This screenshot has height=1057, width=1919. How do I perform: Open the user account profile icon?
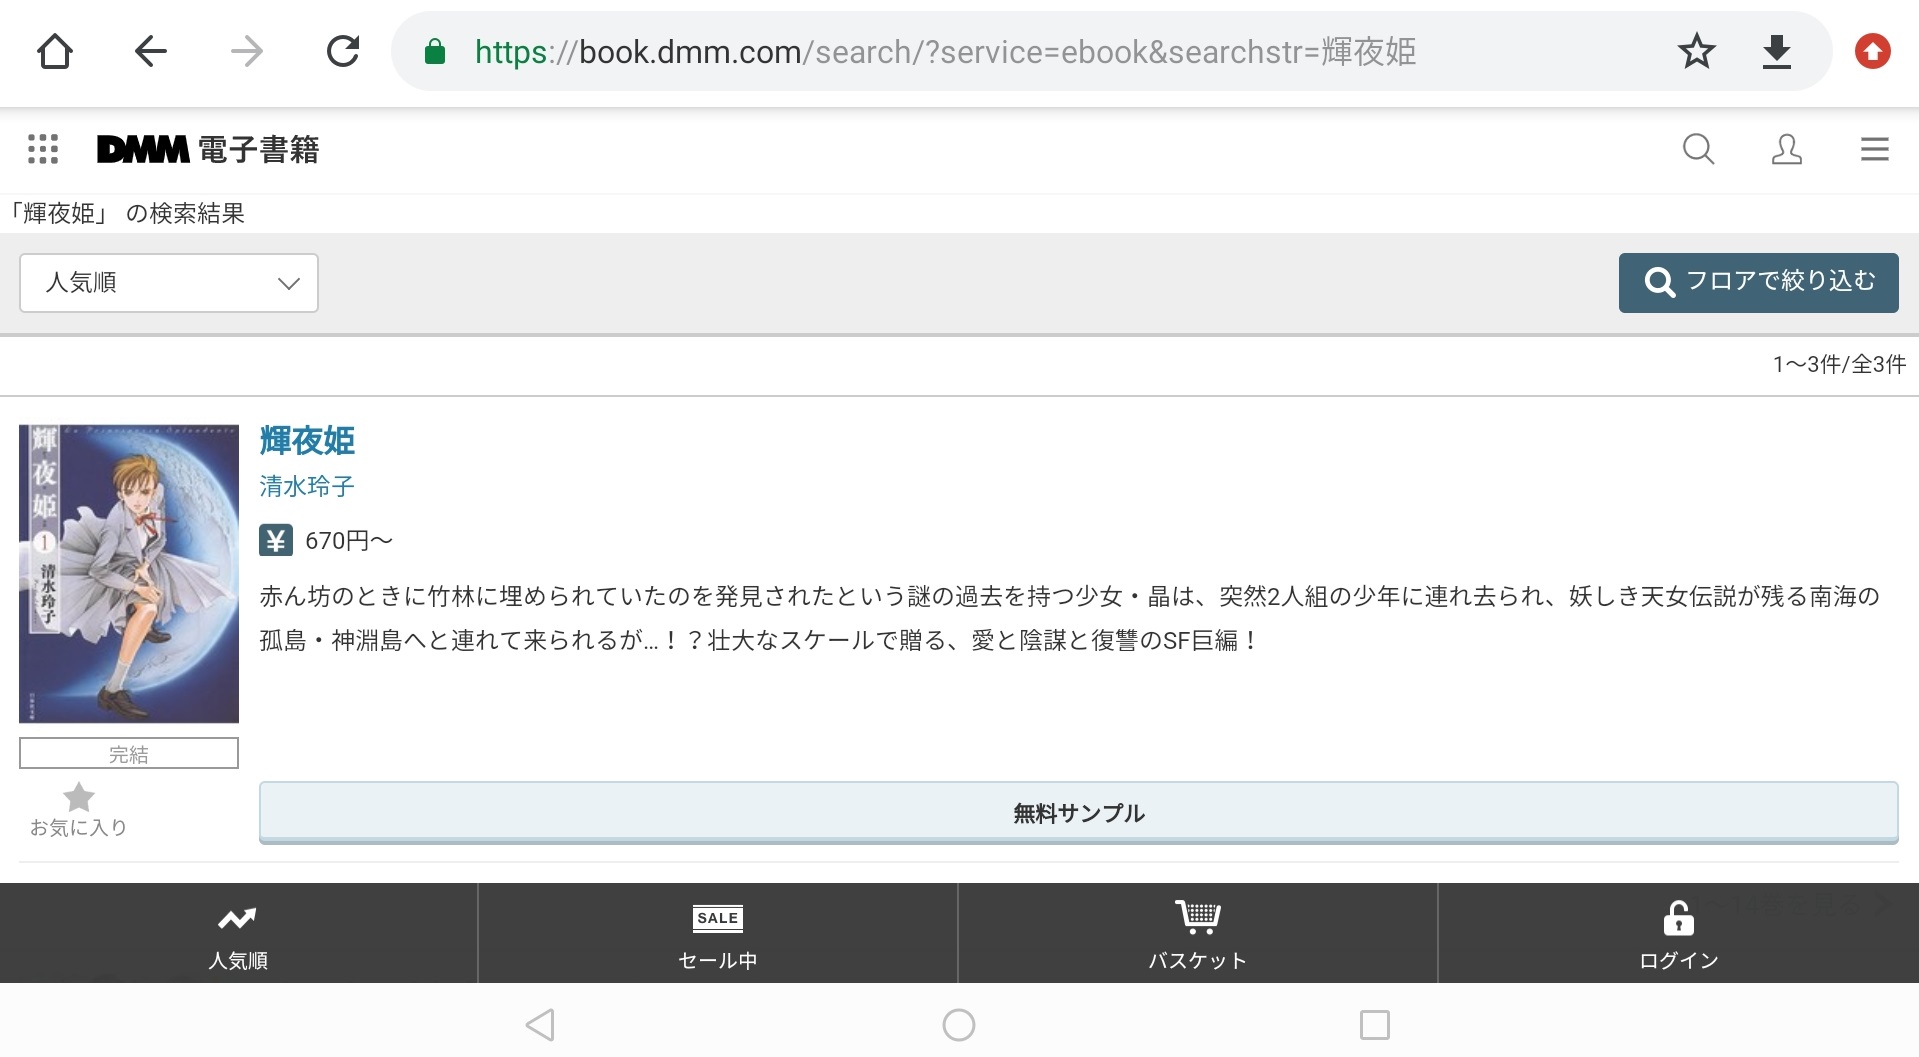click(1786, 149)
